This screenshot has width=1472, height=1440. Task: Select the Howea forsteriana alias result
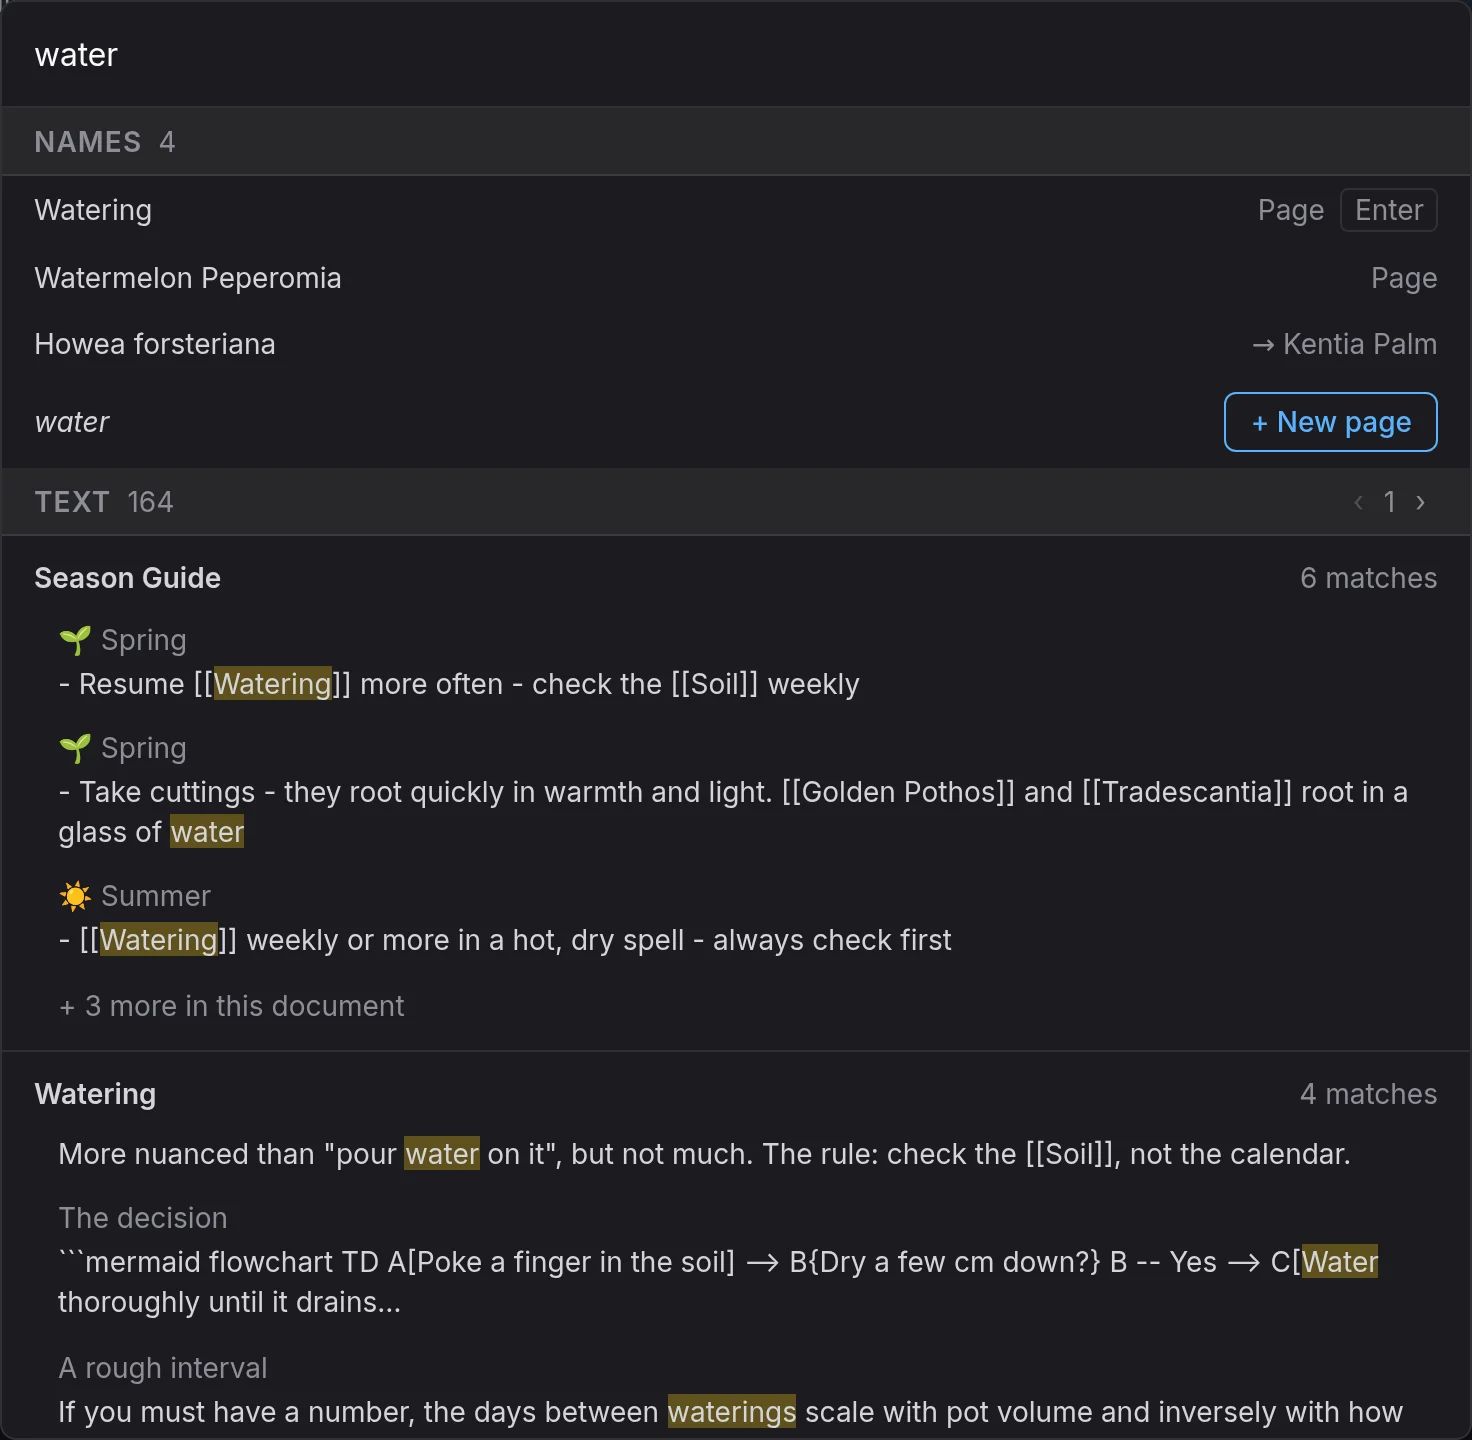pyautogui.click(x=736, y=344)
